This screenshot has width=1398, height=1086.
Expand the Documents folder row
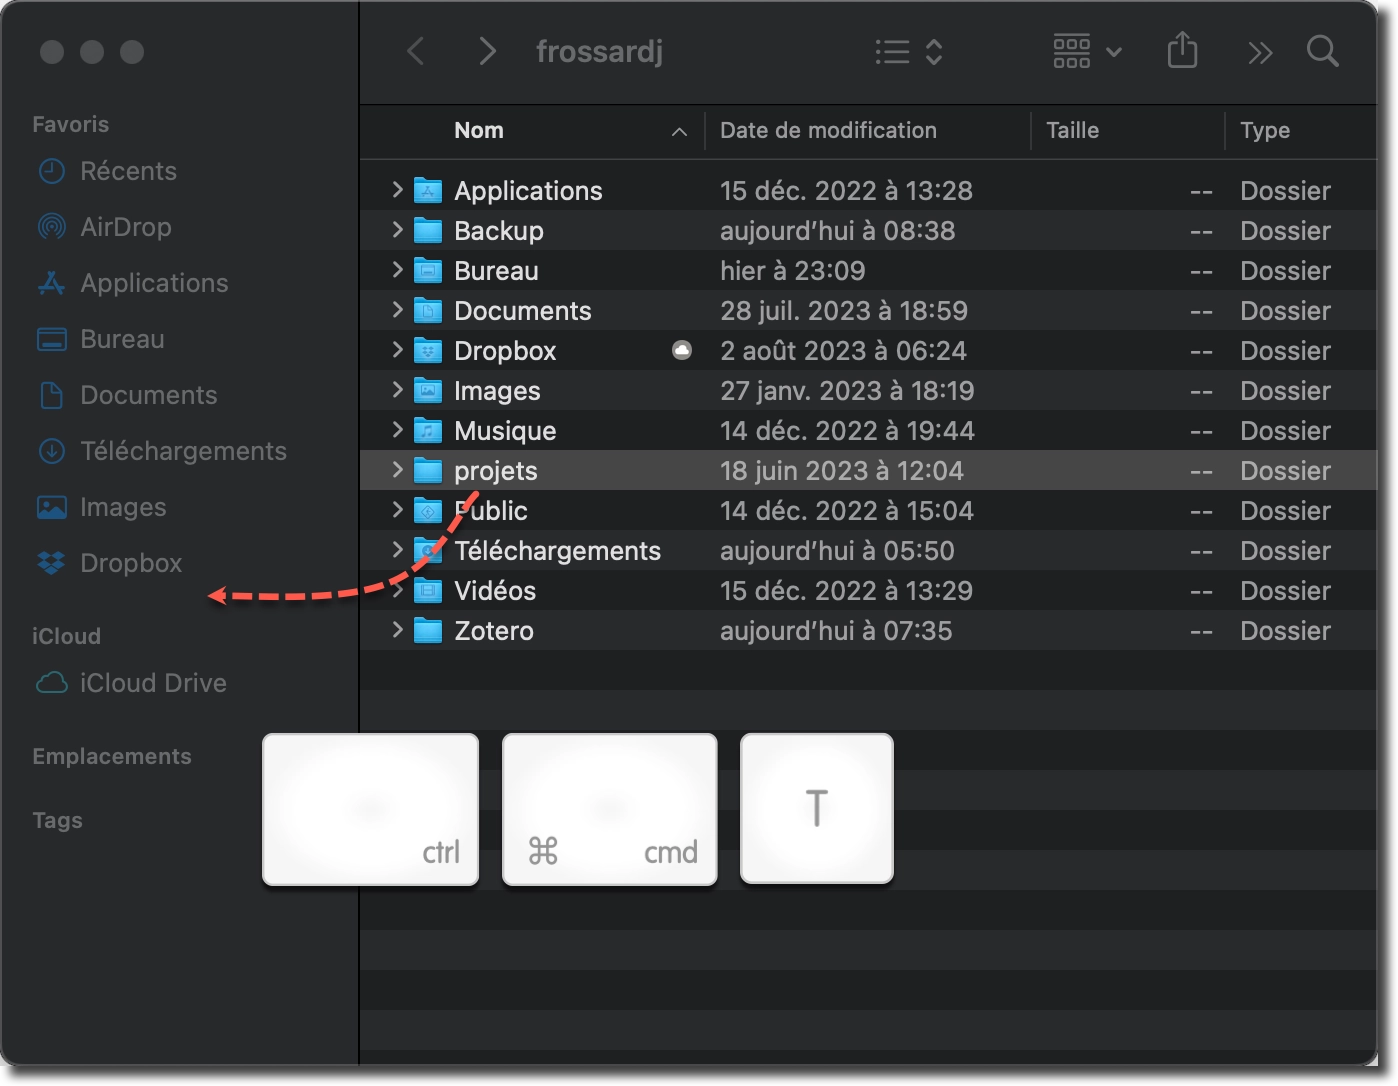(x=397, y=310)
